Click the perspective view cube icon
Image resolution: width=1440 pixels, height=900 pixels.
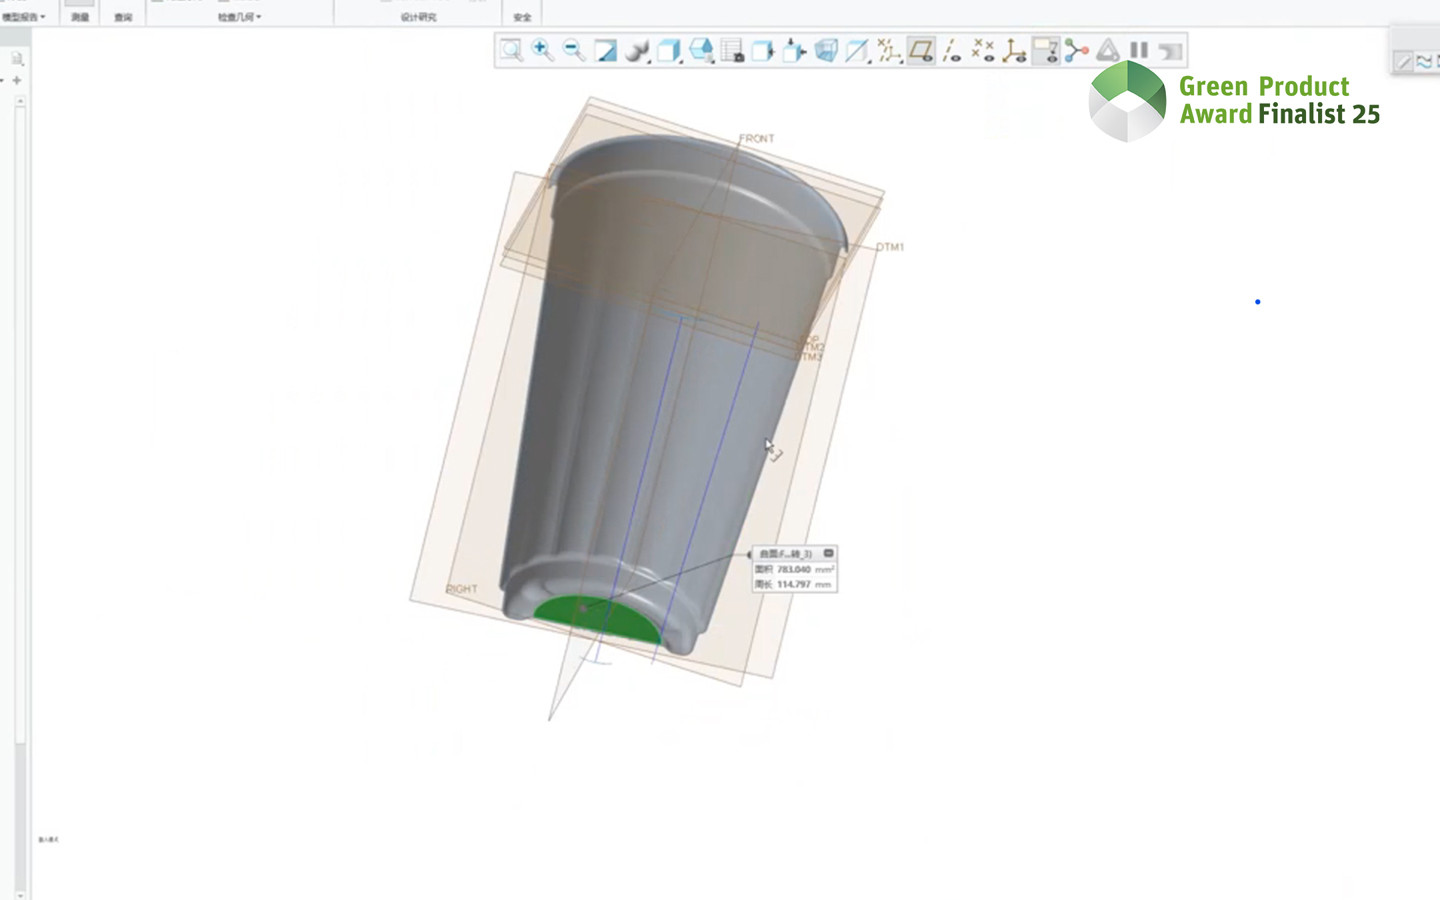point(824,50)
